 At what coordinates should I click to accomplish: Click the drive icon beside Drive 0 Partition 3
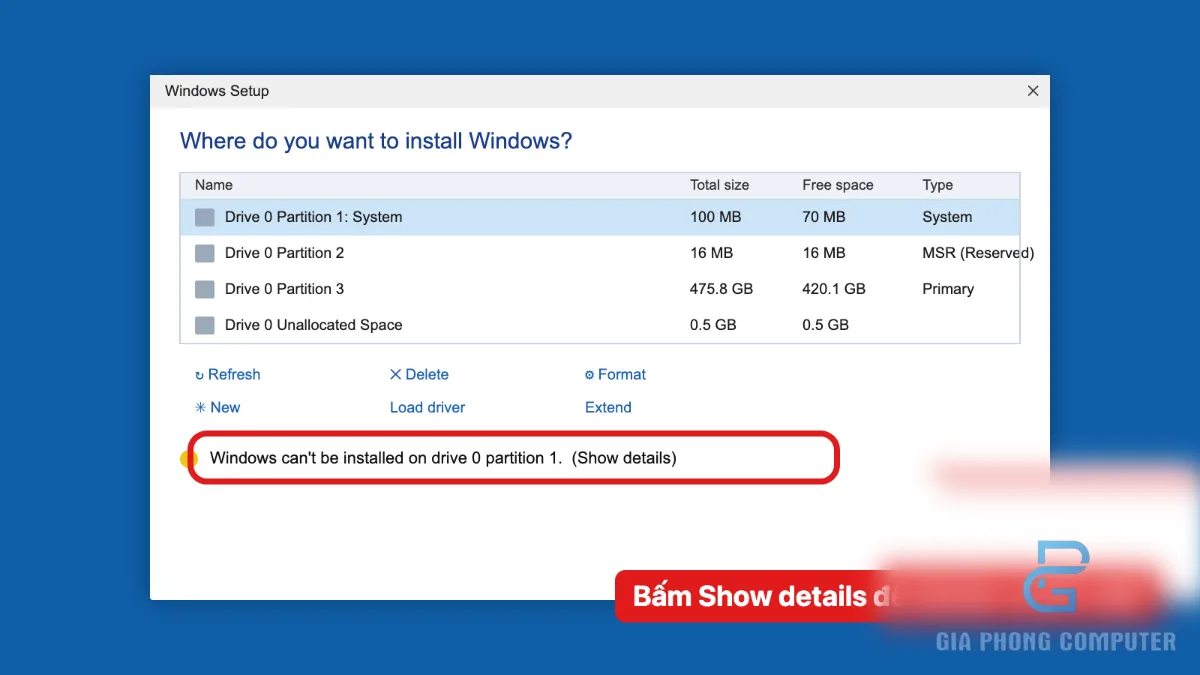coord(205,289)
